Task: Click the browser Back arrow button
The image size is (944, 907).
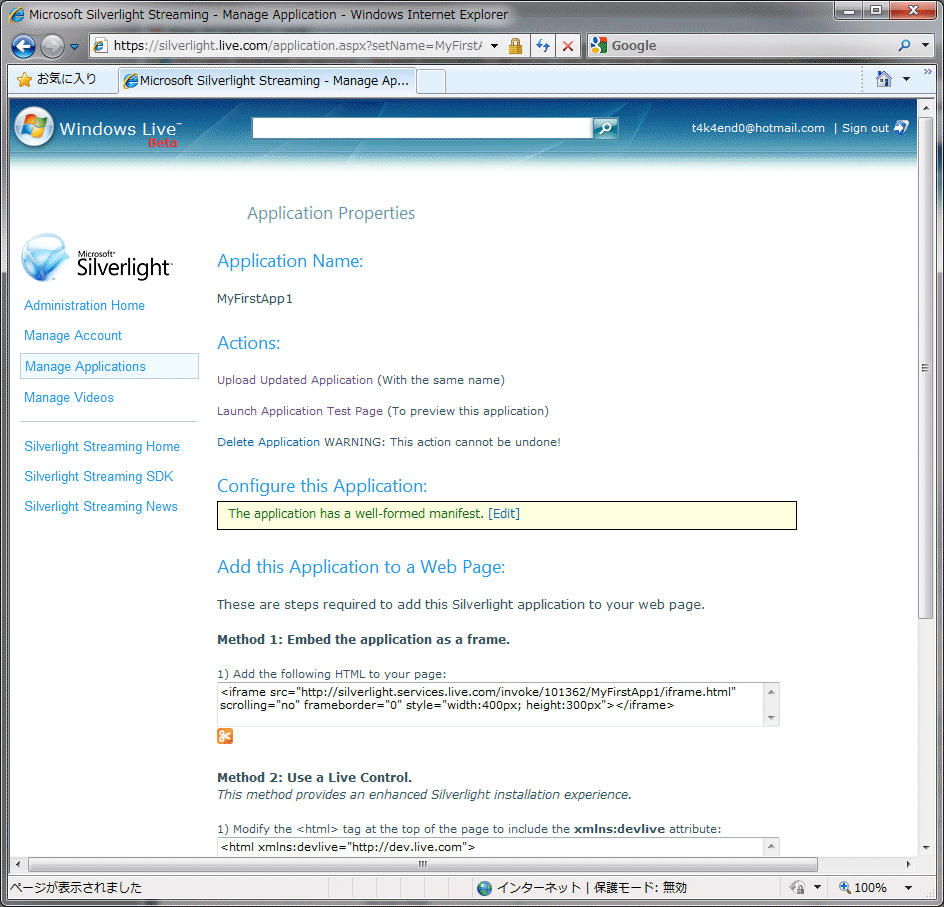Action: click(24, 46)
